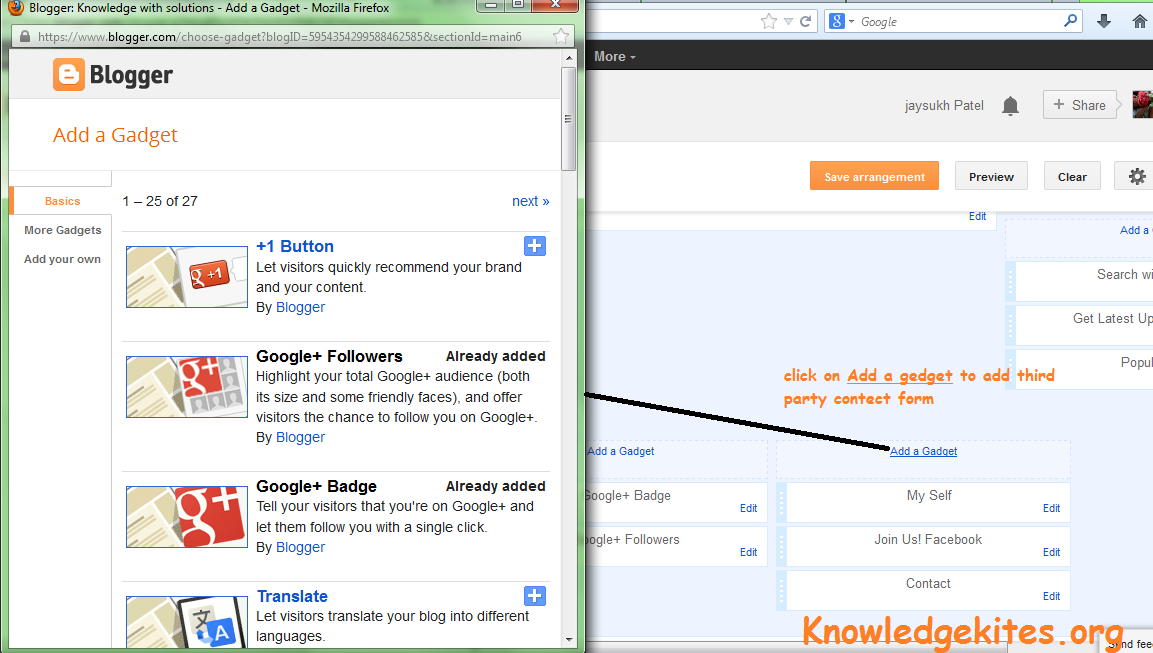Edit the My Self gadget
Screen dimensions: 1153x653
[1052, 508]
